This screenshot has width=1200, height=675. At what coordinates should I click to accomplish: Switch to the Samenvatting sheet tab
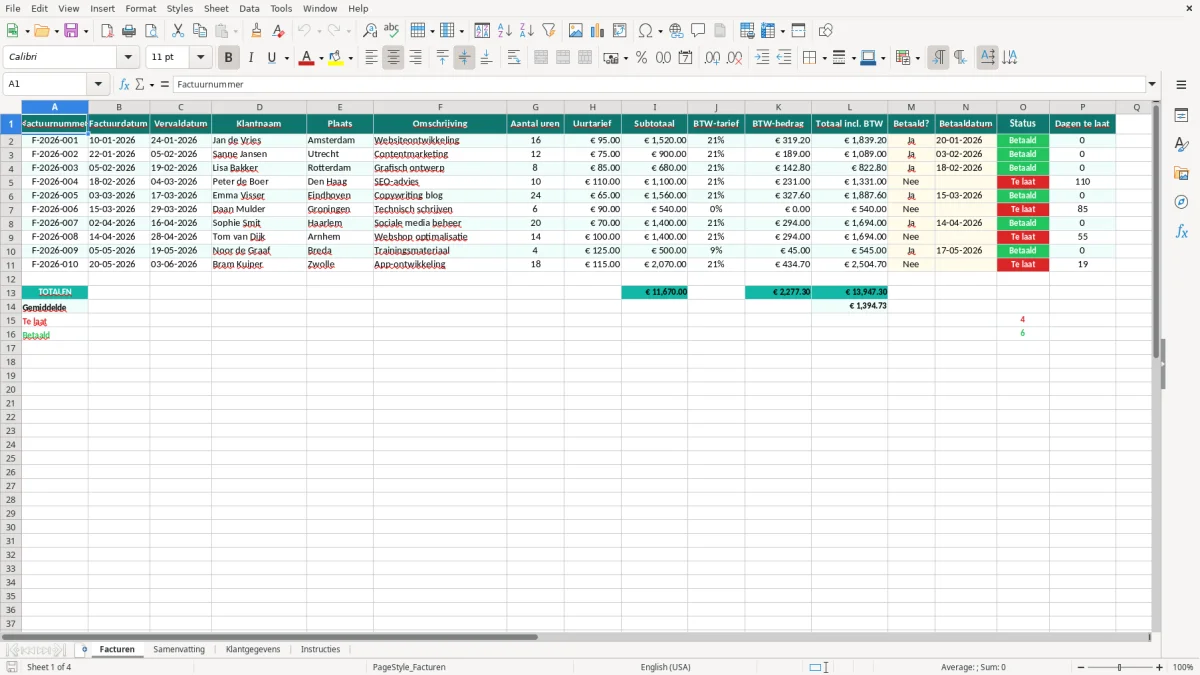point(179,649)
